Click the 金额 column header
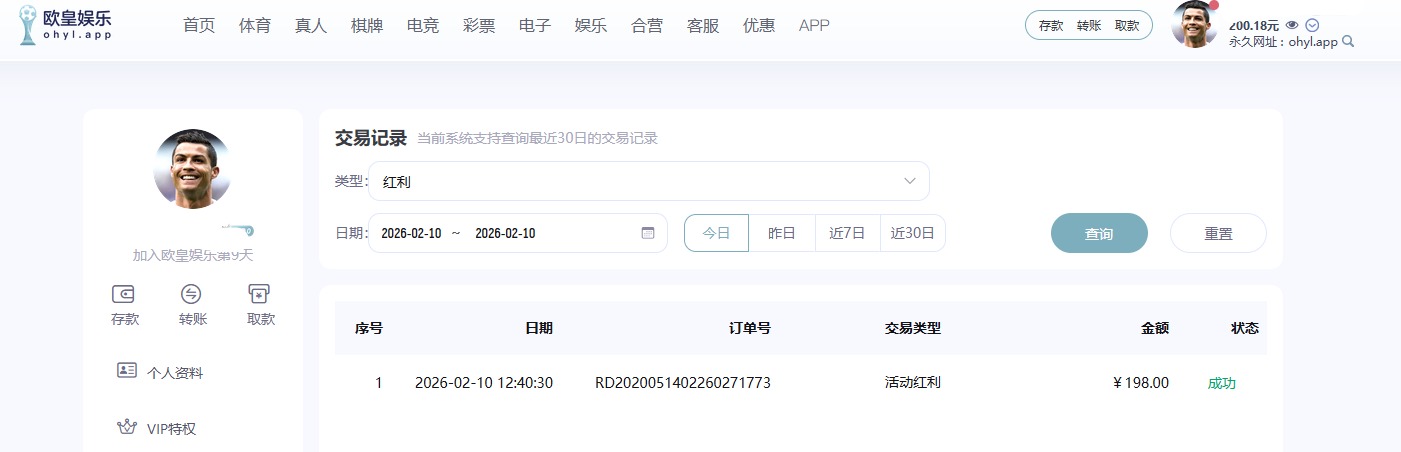Image resolution: width=1401 pixels, height=452 pixels. click(1155, 328)
